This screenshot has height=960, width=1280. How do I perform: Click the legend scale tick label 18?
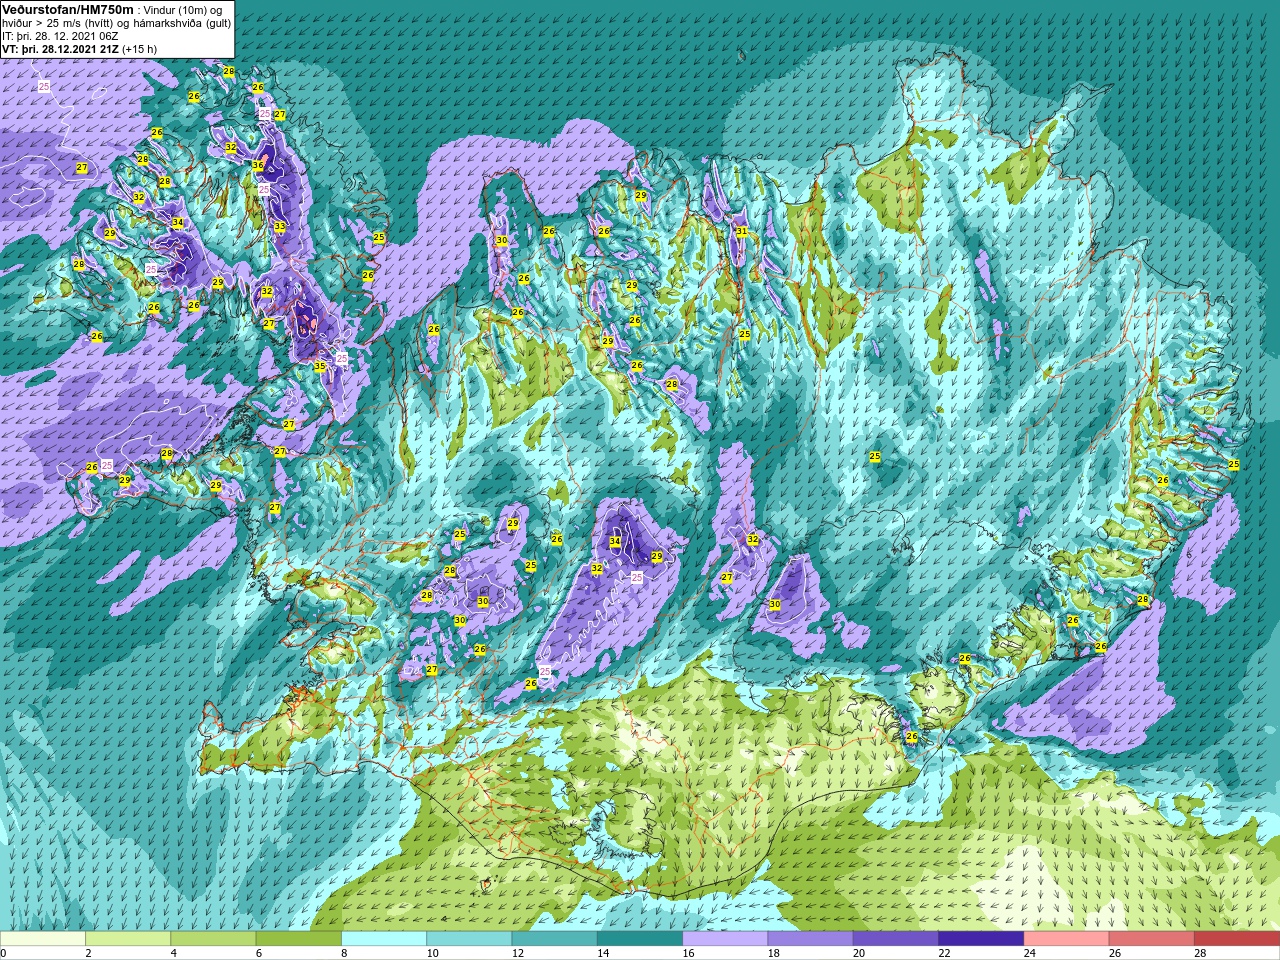click(x=773, y=953)
